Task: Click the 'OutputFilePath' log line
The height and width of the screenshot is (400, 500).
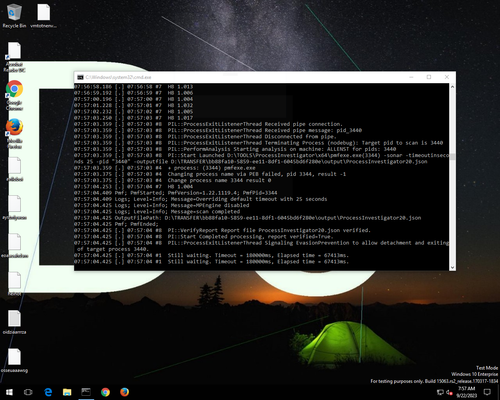Action: pos(248,218)
